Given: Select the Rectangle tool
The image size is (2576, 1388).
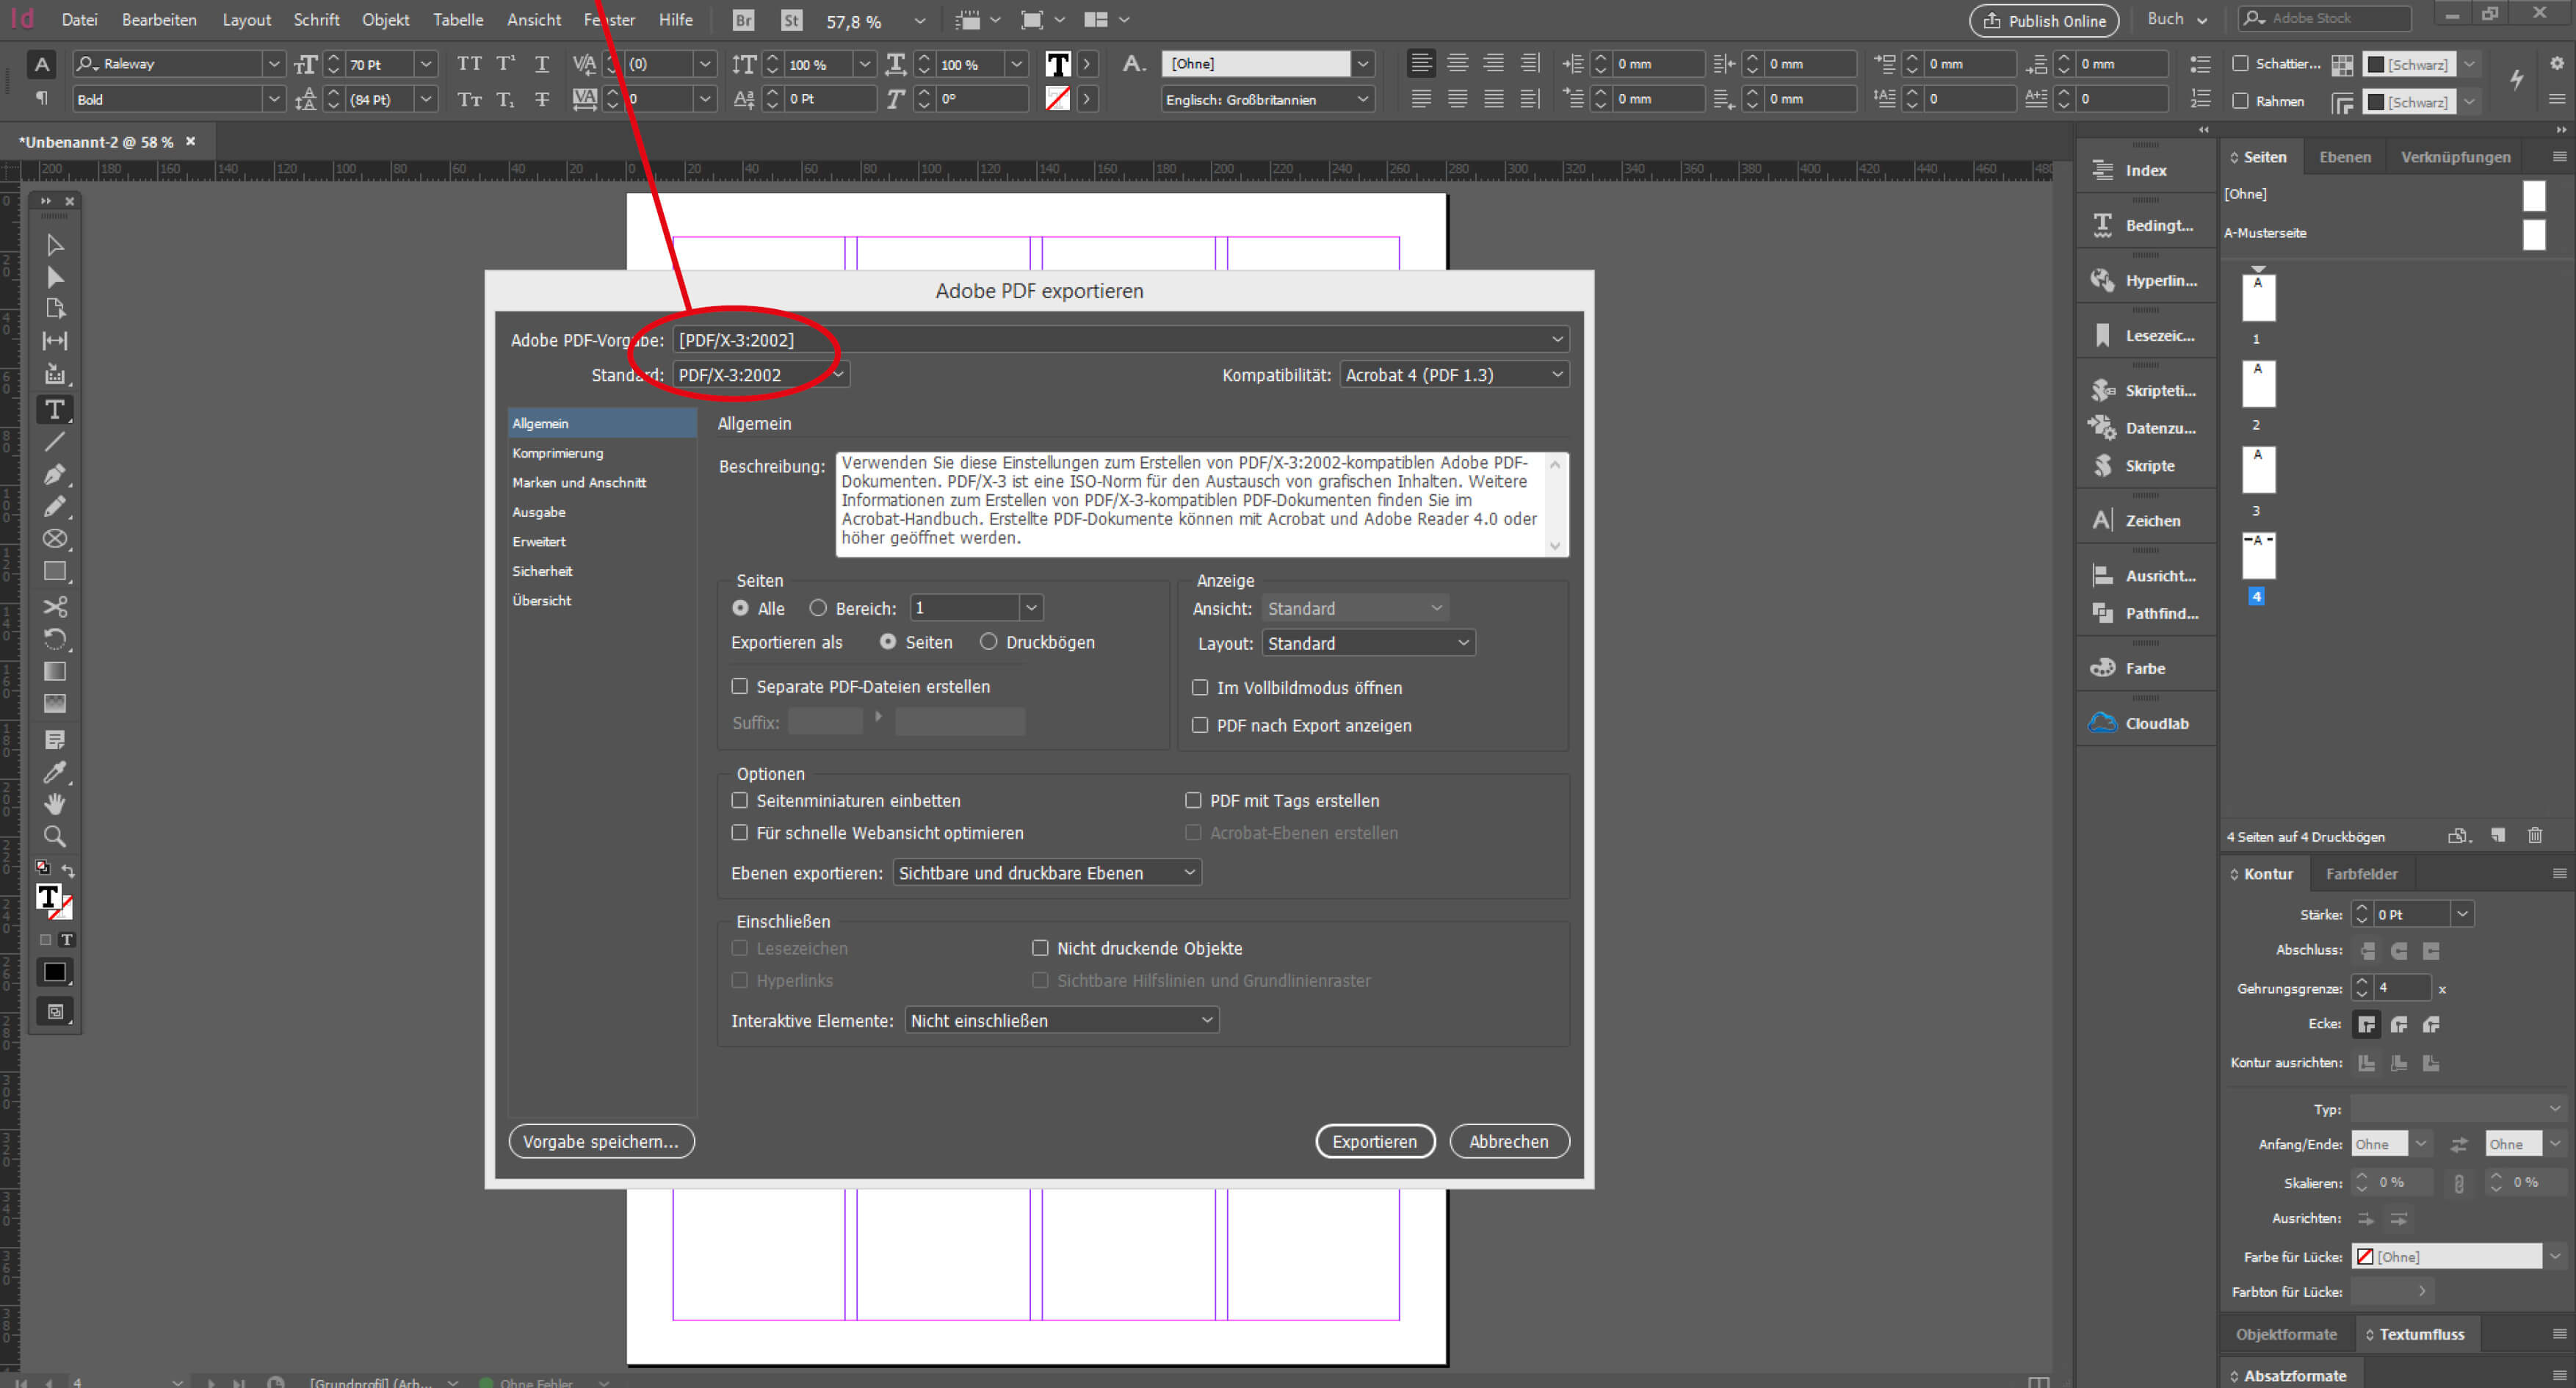Looking at the screenshot, I should coord(55,571).
